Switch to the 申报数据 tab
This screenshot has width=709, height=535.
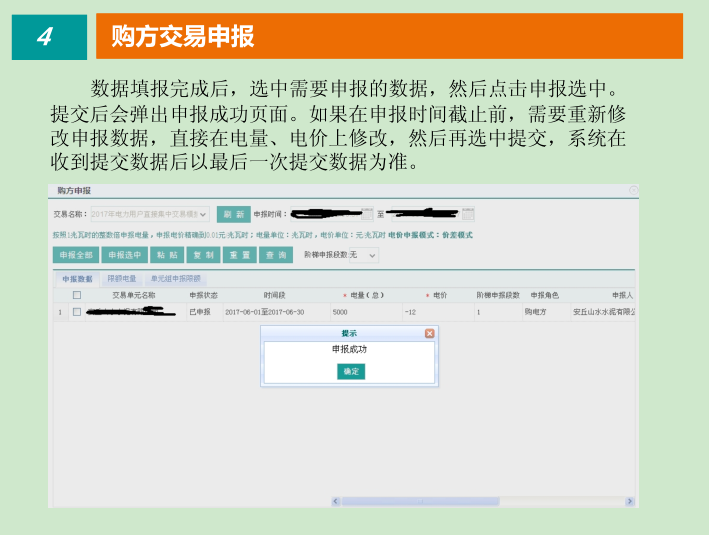click(77, 279)
